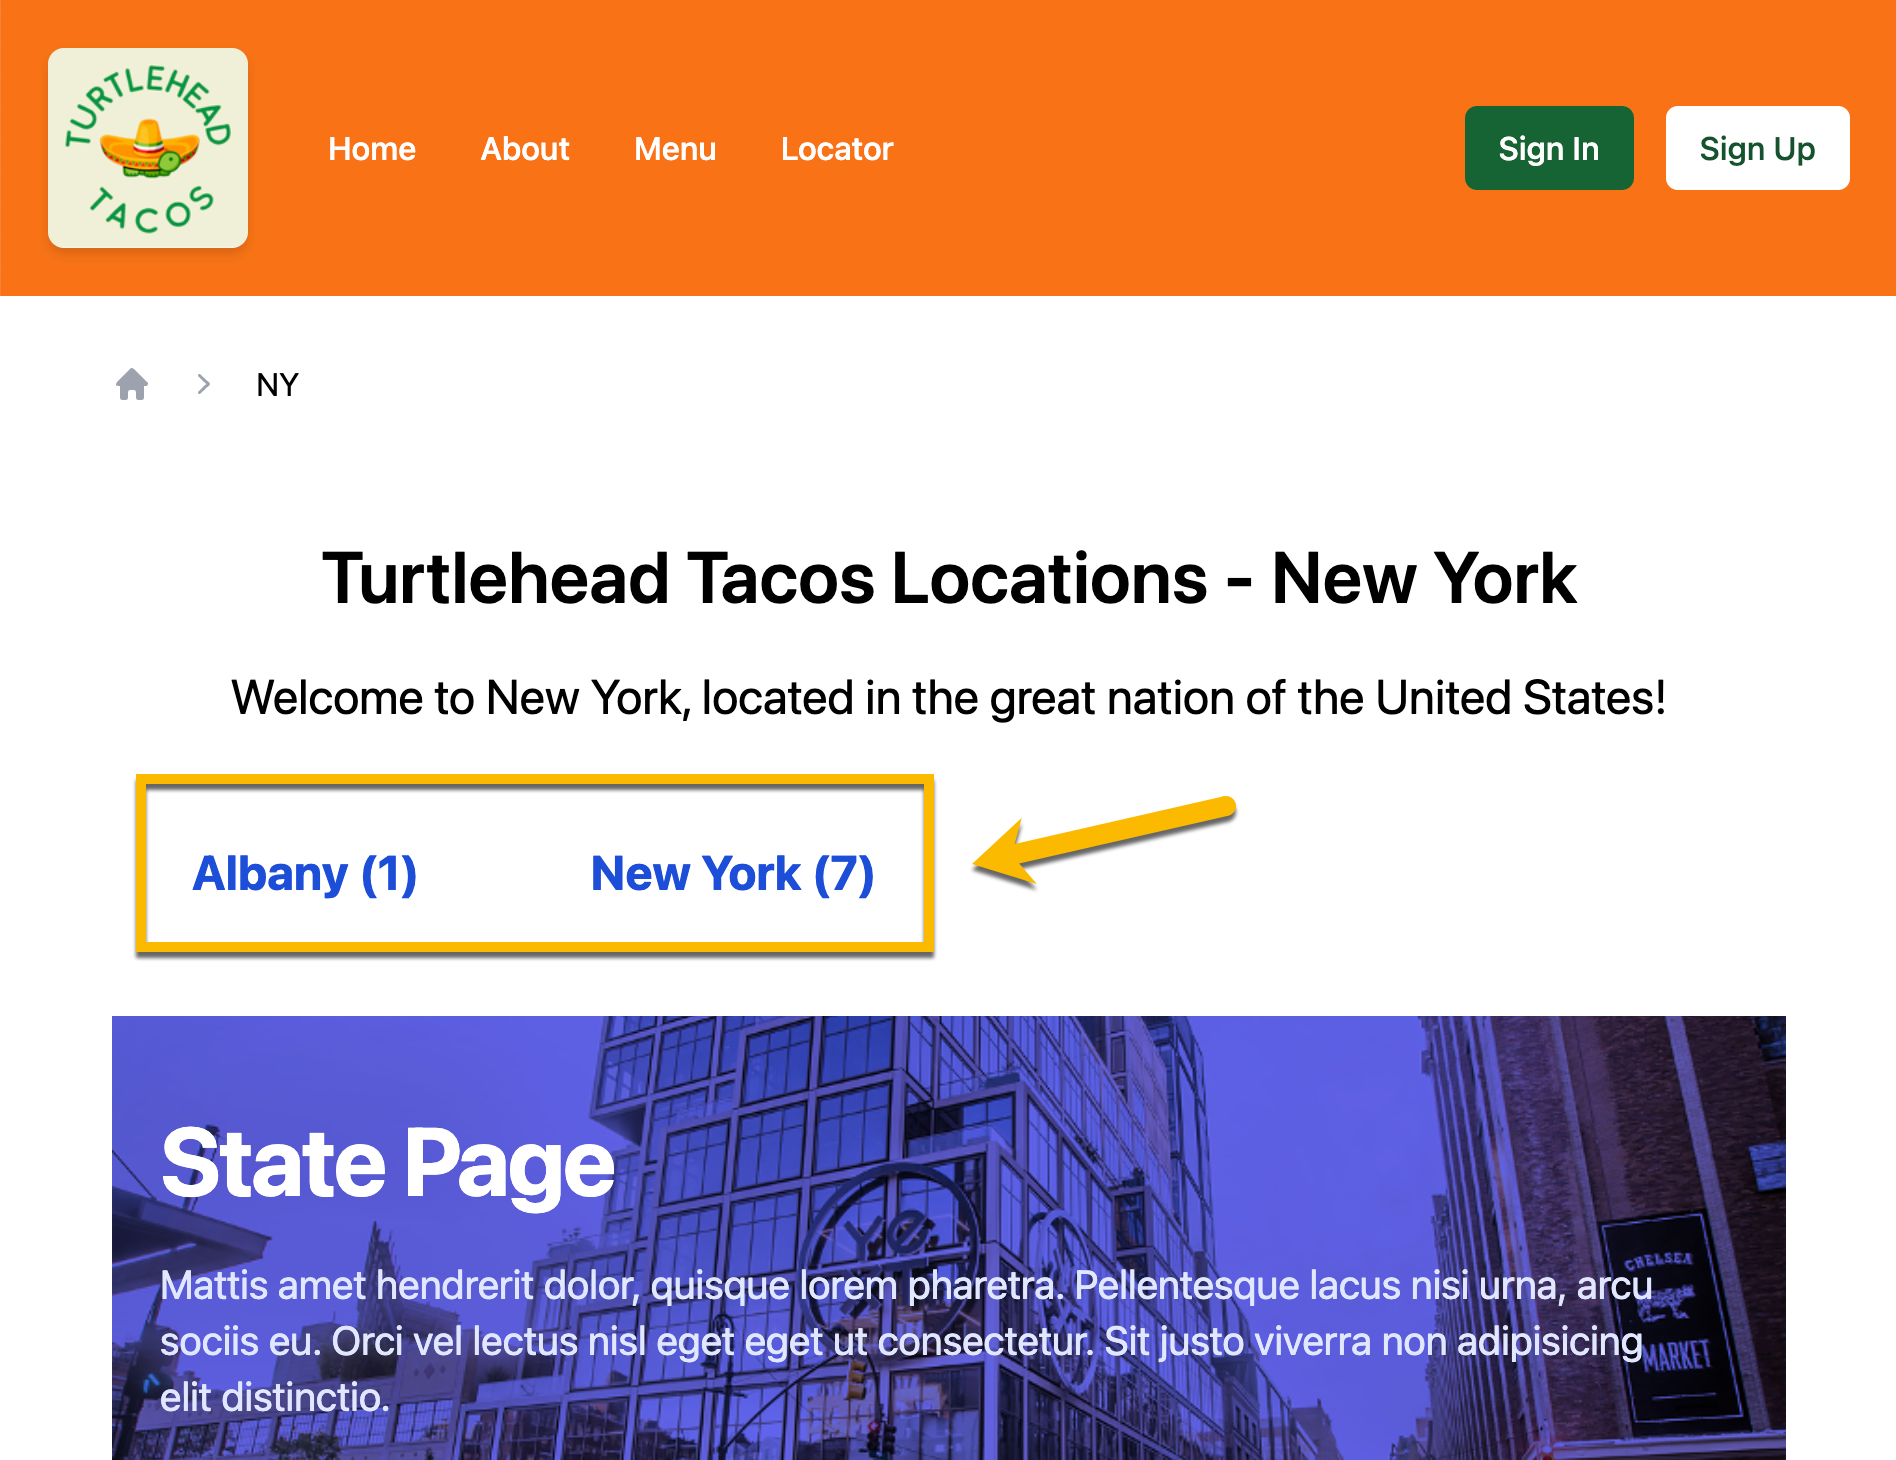Image resolution: width=1896 pixels, height=1460 pixels.
Task: Open the New York (7) city link
Action: [x=732, y=873]
